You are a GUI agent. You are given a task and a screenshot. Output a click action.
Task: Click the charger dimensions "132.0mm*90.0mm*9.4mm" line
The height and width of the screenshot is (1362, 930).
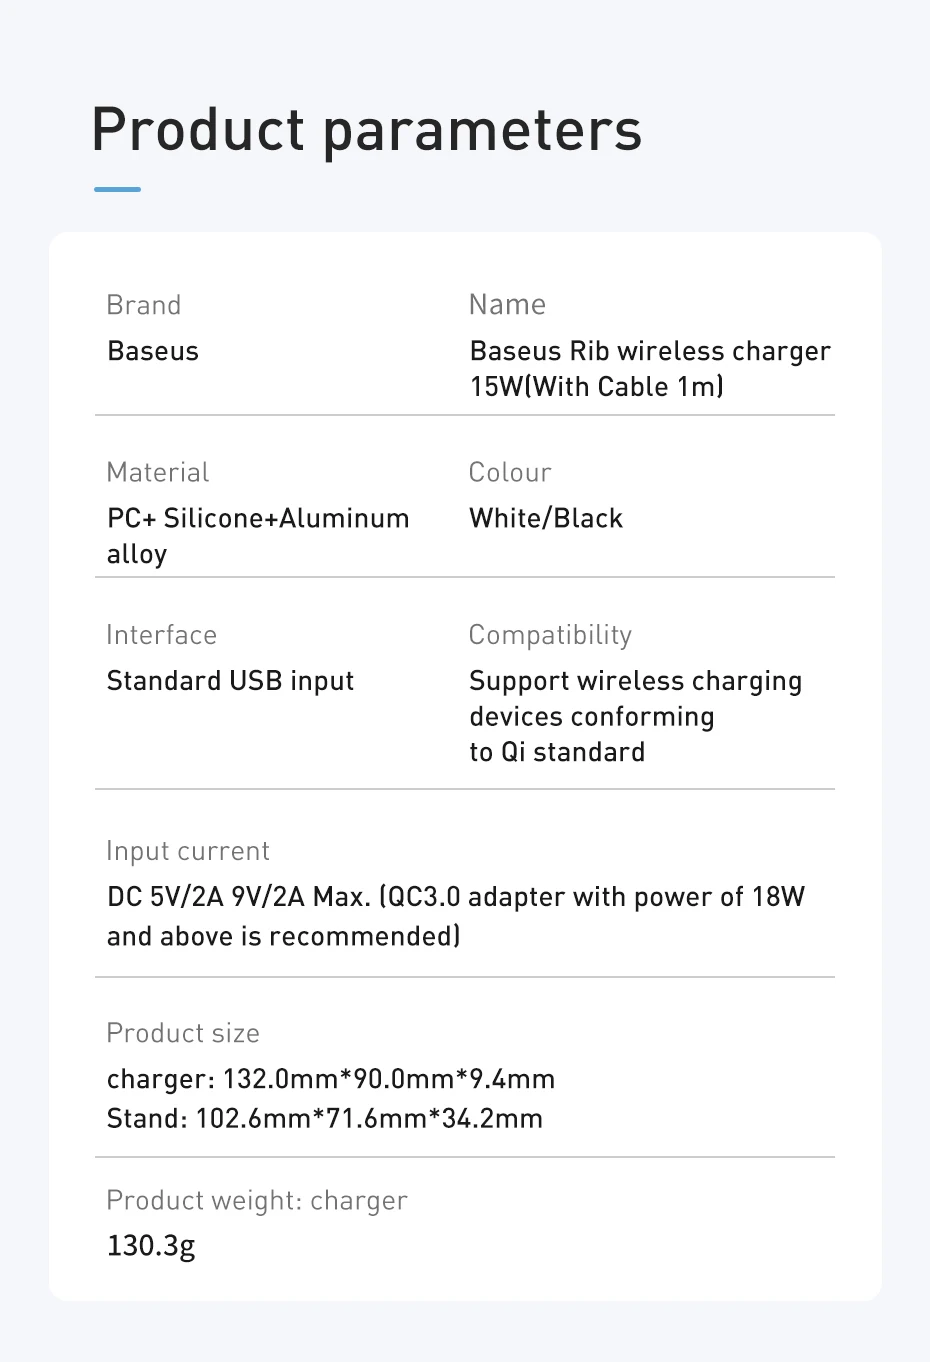pos(331,1079)
